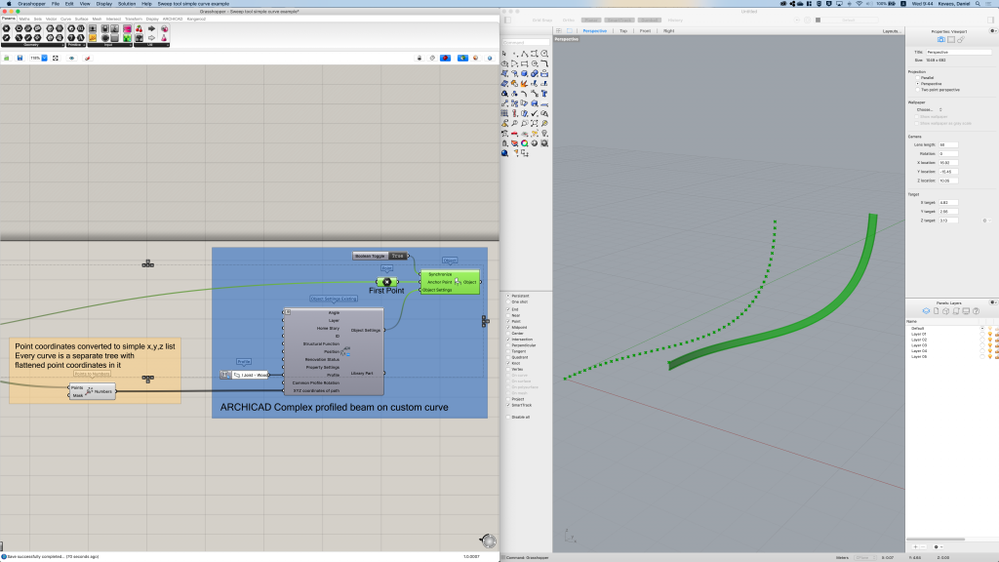
Task: Click the Boolean Toggle component on the canvas
Action: tap(381, 256)
